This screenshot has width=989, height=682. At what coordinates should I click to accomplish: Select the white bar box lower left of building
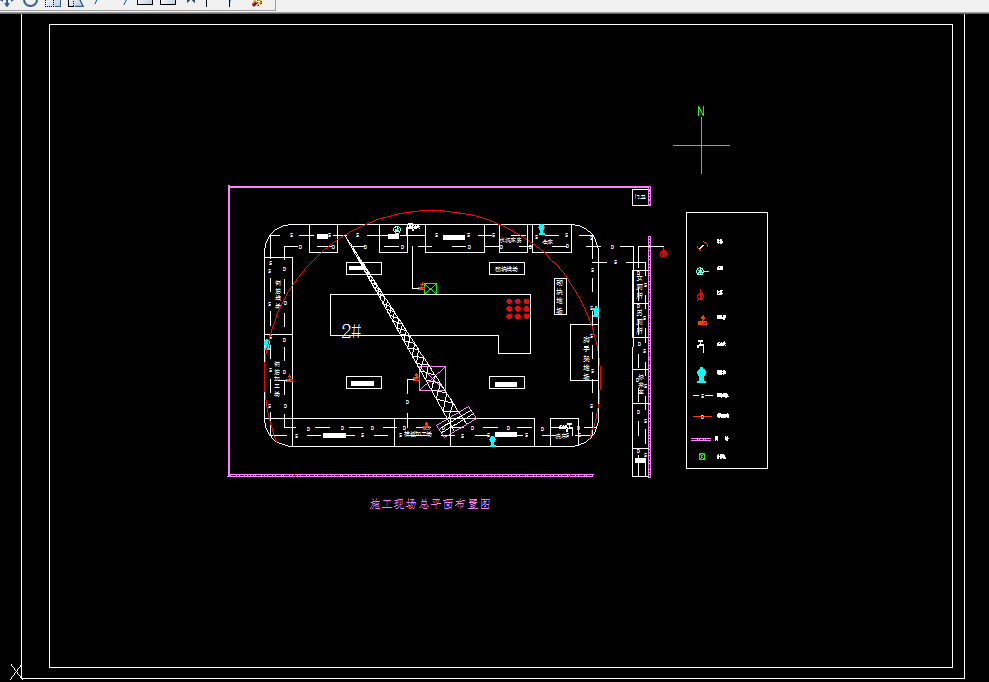[x=364, y=382]
